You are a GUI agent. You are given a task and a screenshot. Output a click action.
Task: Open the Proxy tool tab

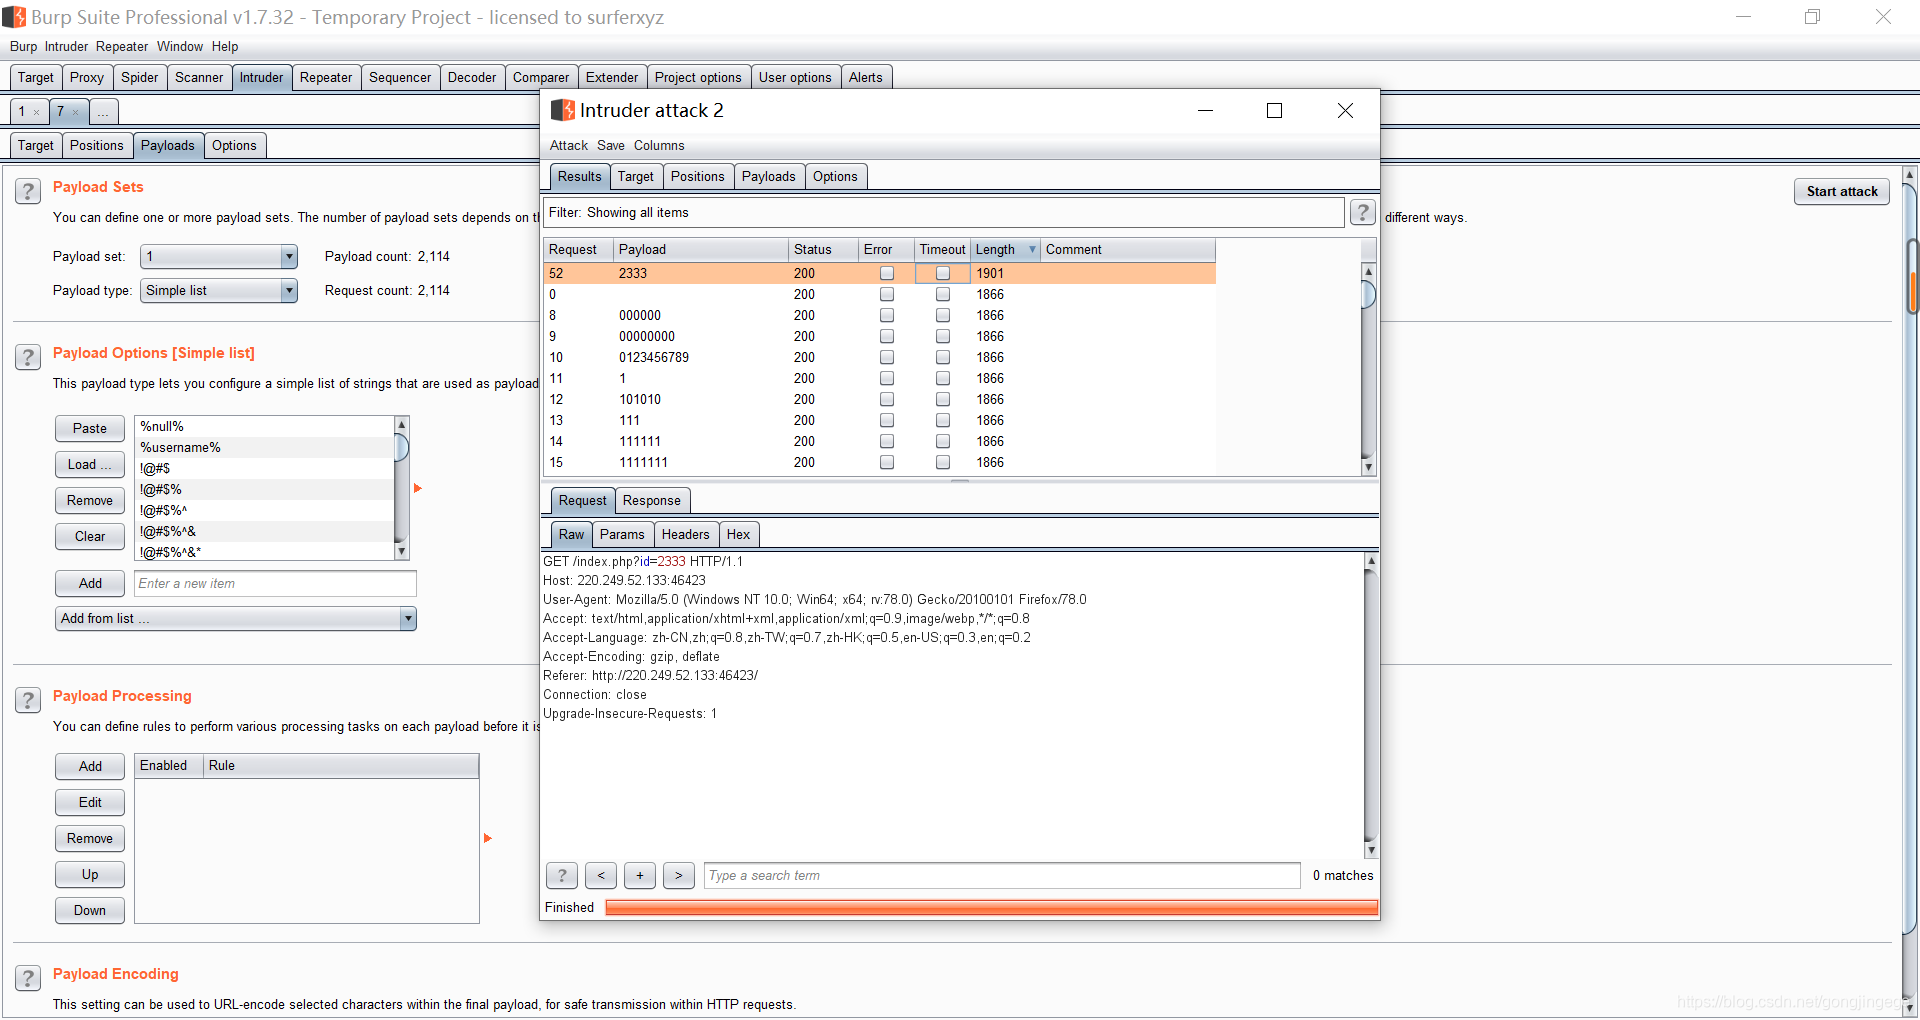tap(87, 77)
